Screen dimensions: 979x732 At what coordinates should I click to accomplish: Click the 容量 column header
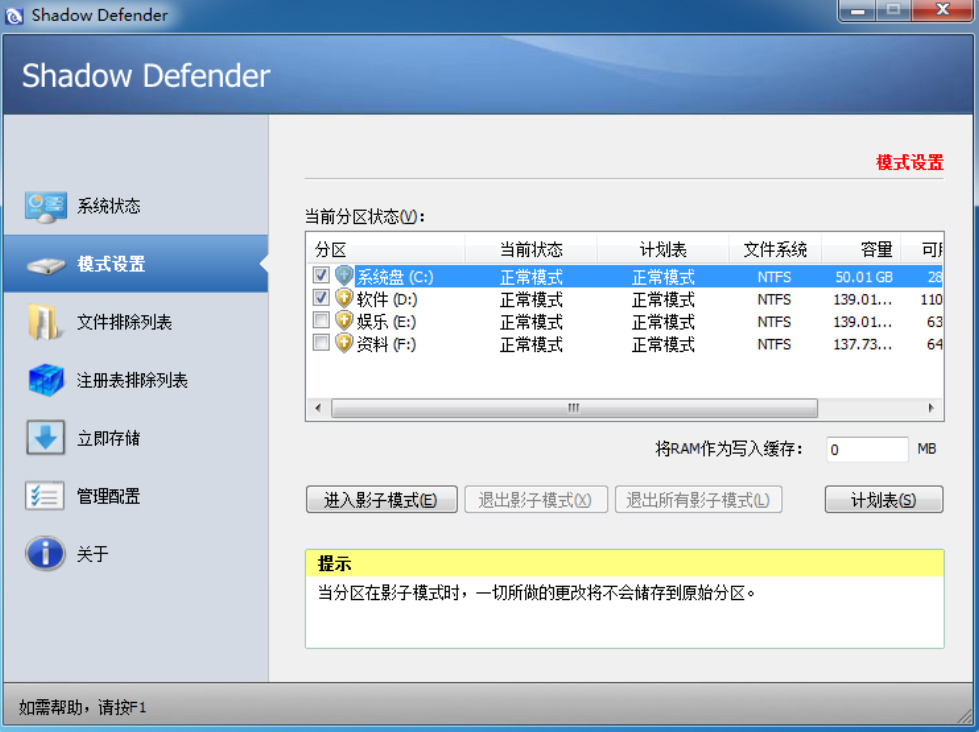pyautogui.click(x=862, y=250)
